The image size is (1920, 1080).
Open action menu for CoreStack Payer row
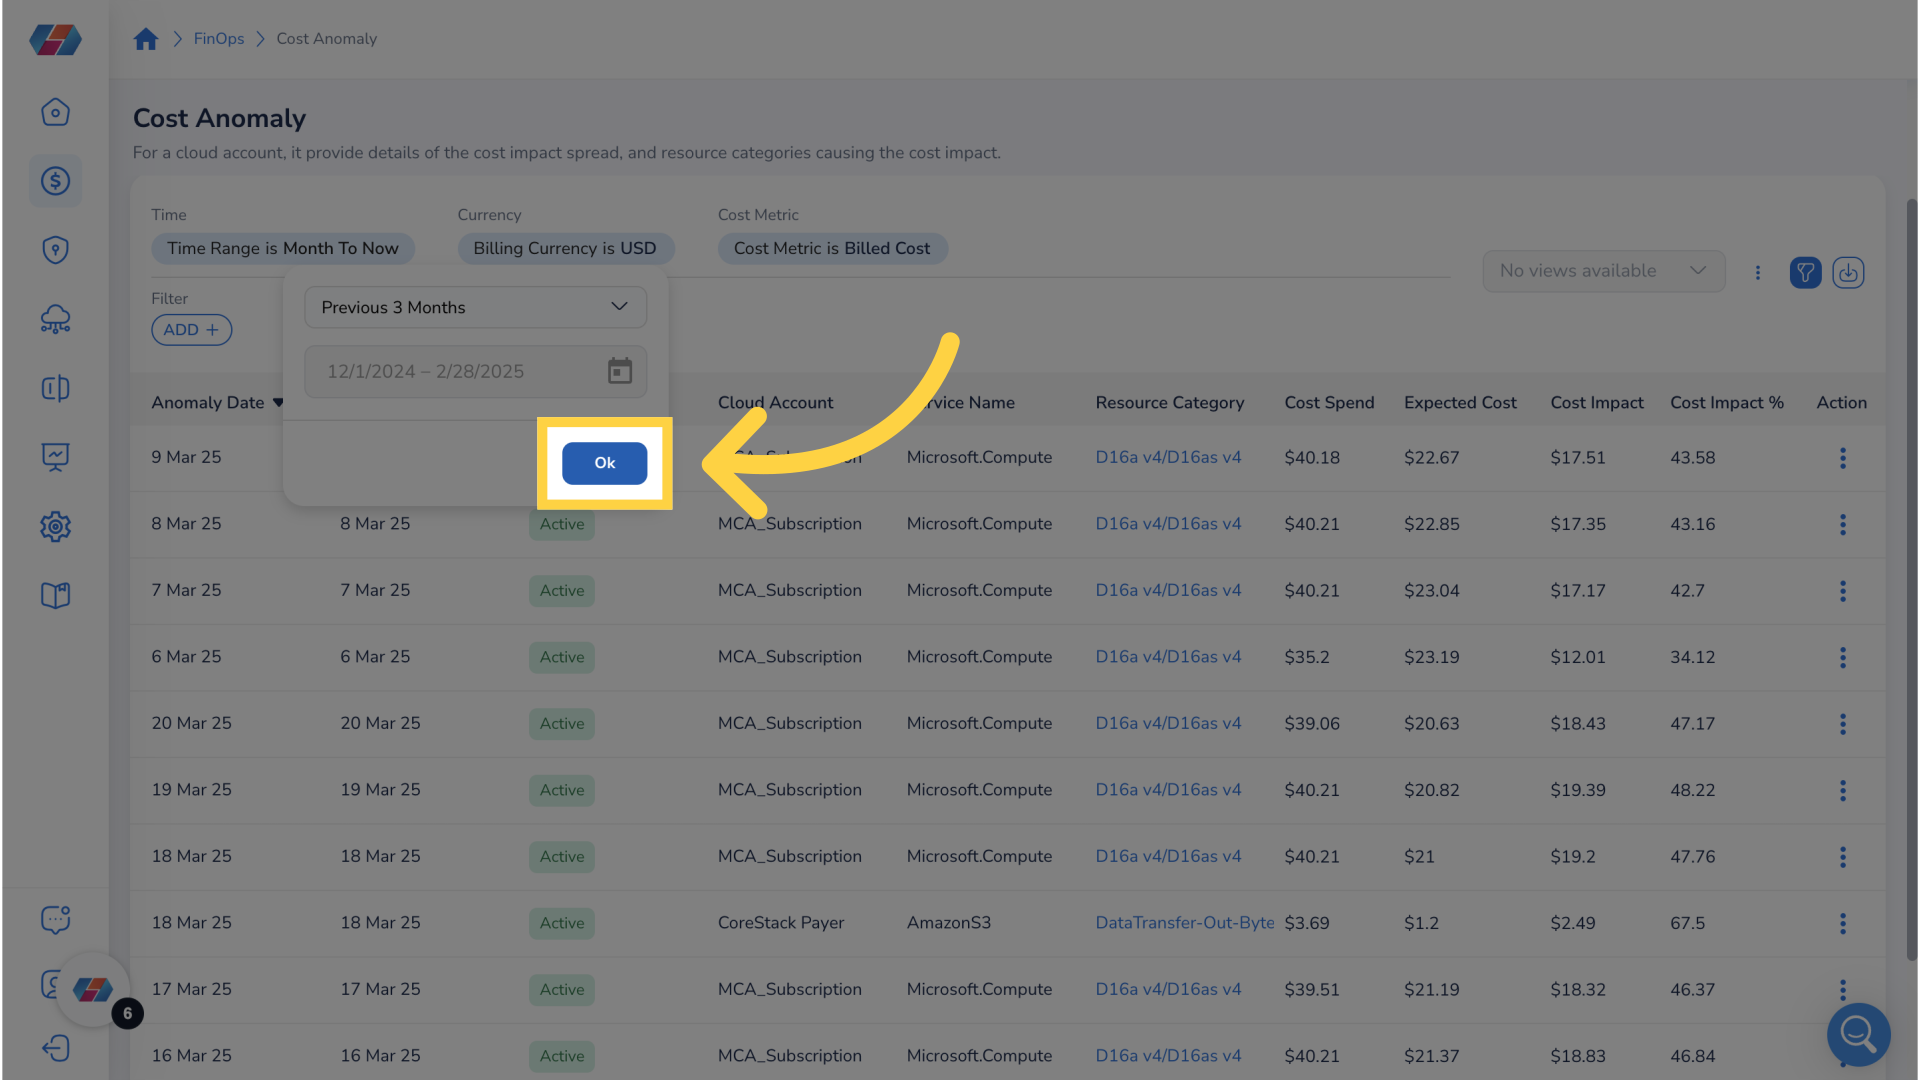(x=1842, y=923)
